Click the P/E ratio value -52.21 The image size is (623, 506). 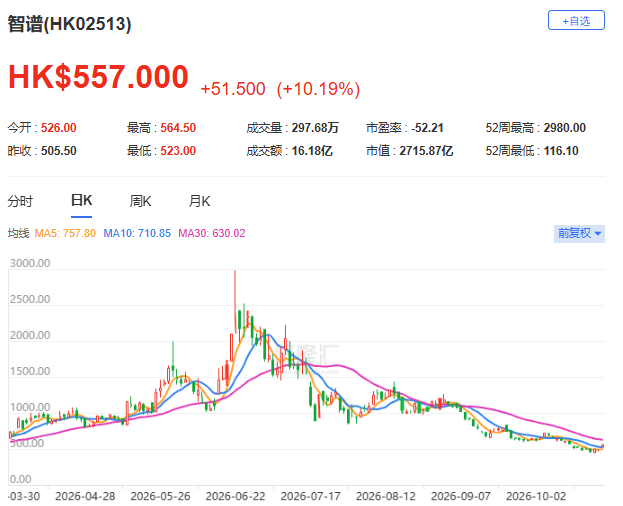pos(427,128)
